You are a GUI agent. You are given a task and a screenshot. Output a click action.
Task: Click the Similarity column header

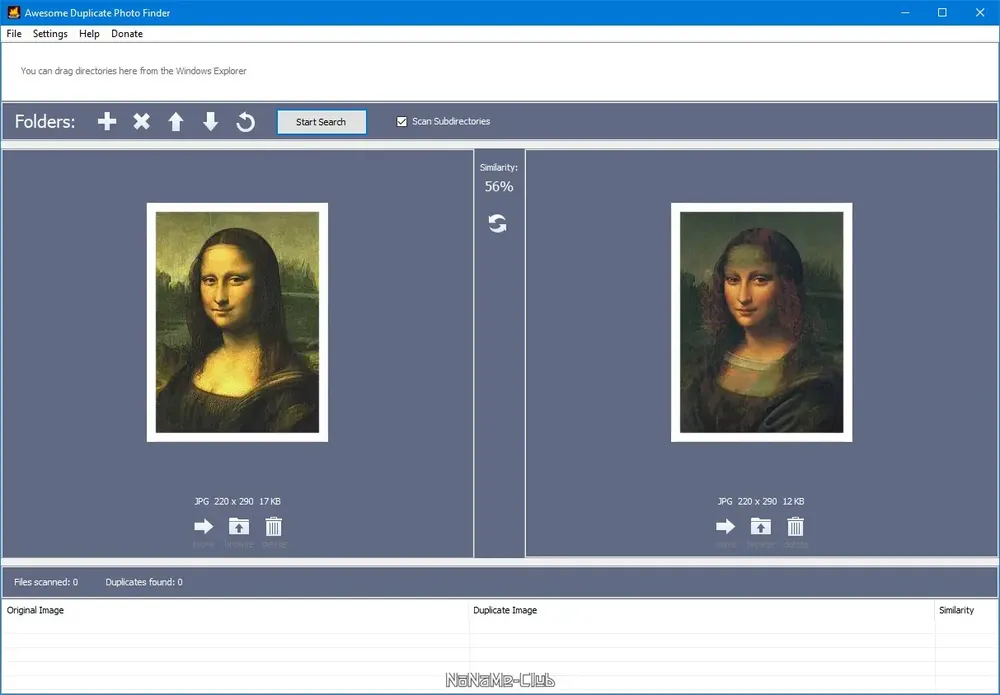point(956,610)
